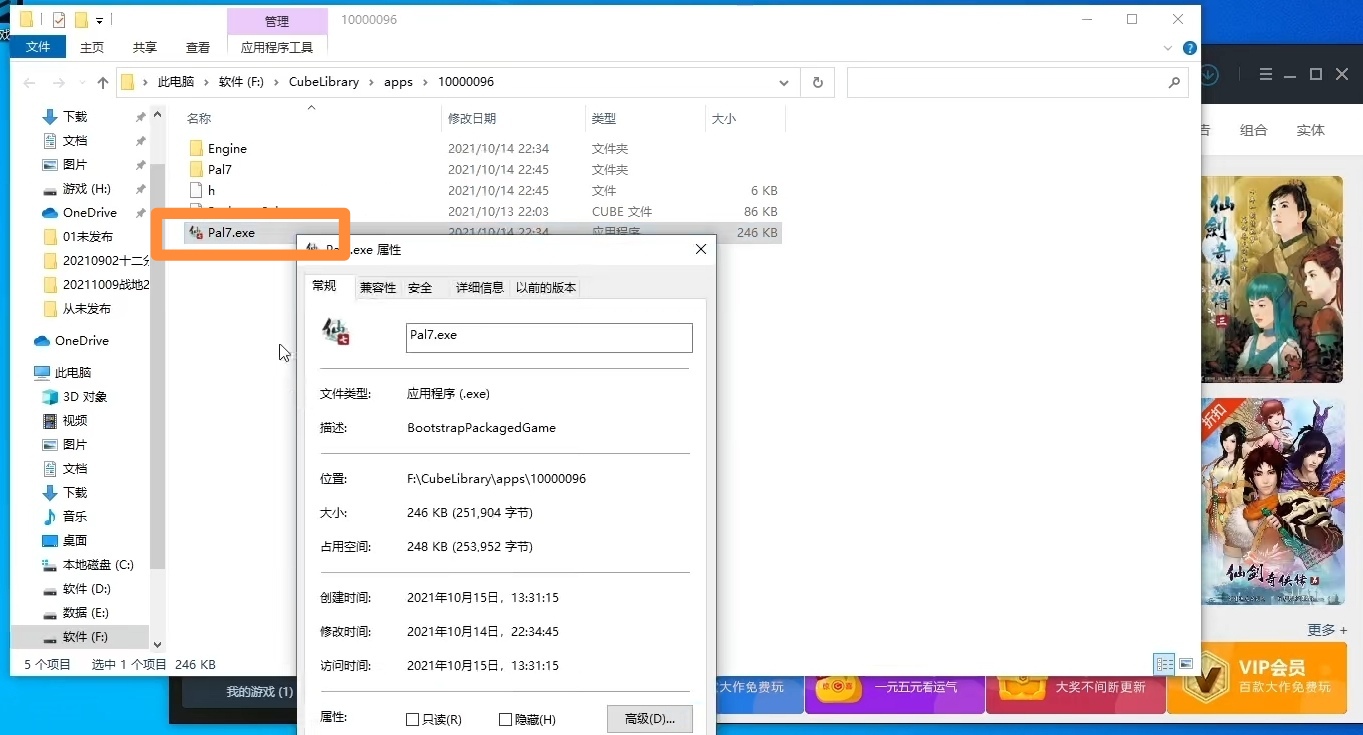Open 数据 (E:) drive in navigation pane
This screenshot has height=735, width=1363.
(85, 612)
